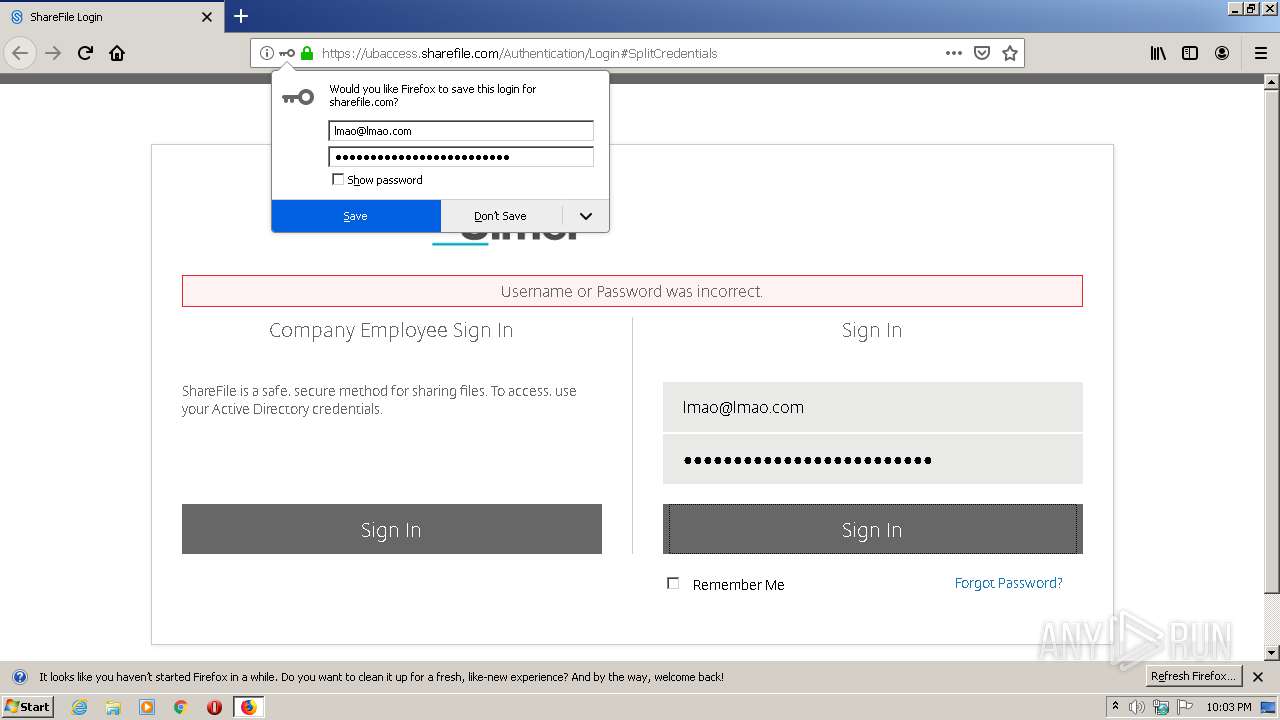This screenshot has height=720, width=1280.
Task: Open the Forgot Password link
Action: (1008, 583)
